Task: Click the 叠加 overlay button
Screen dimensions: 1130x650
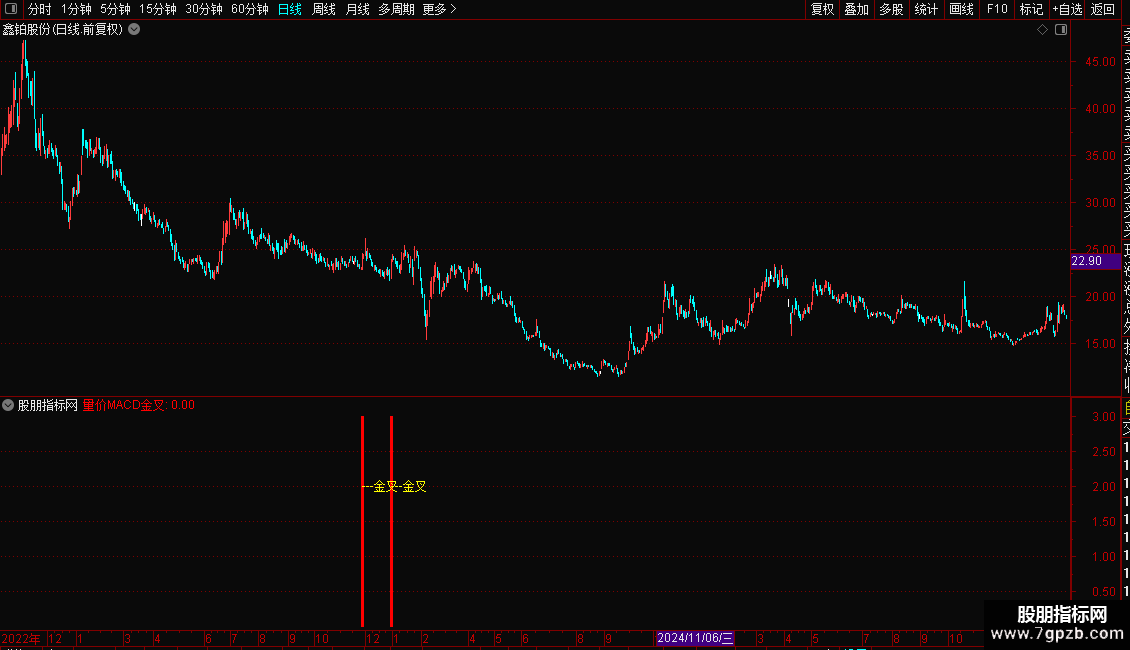Action: [x=857, y=9]
